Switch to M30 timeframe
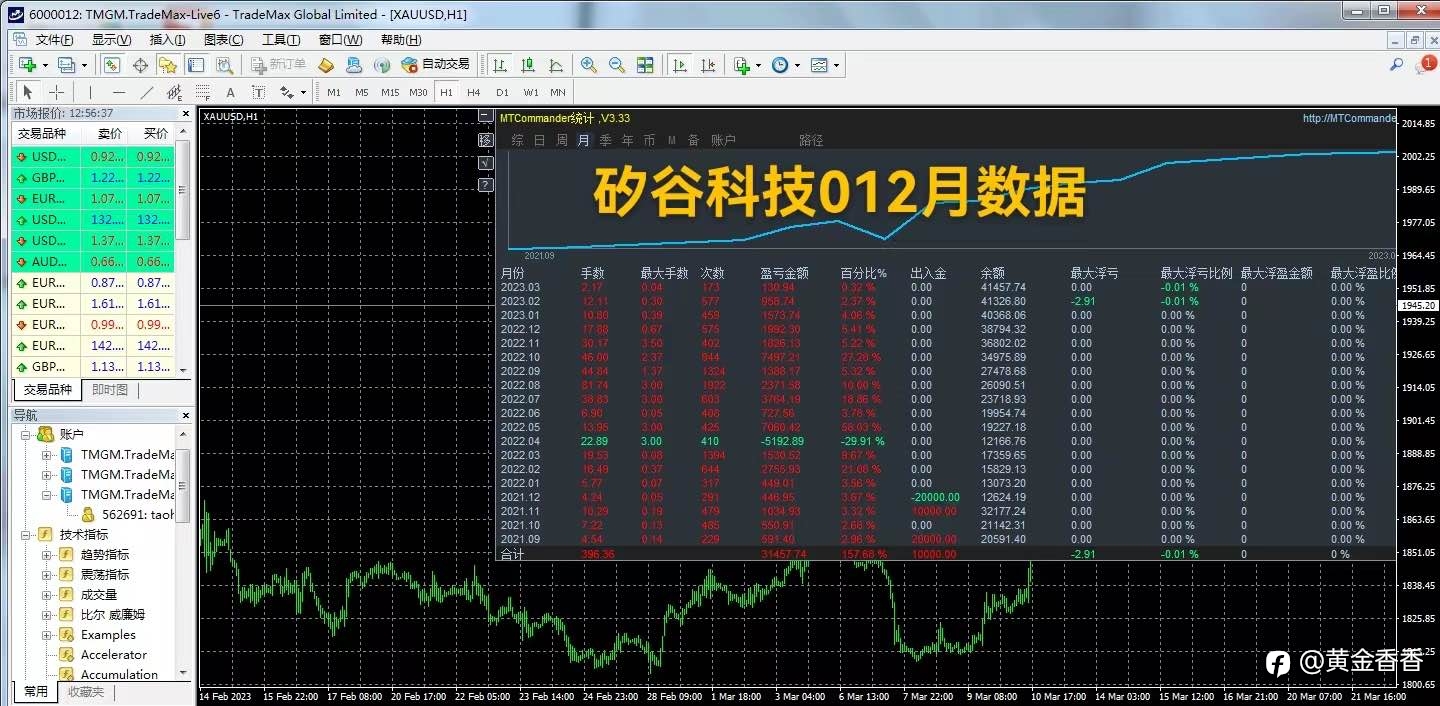 tap(418, 92)
